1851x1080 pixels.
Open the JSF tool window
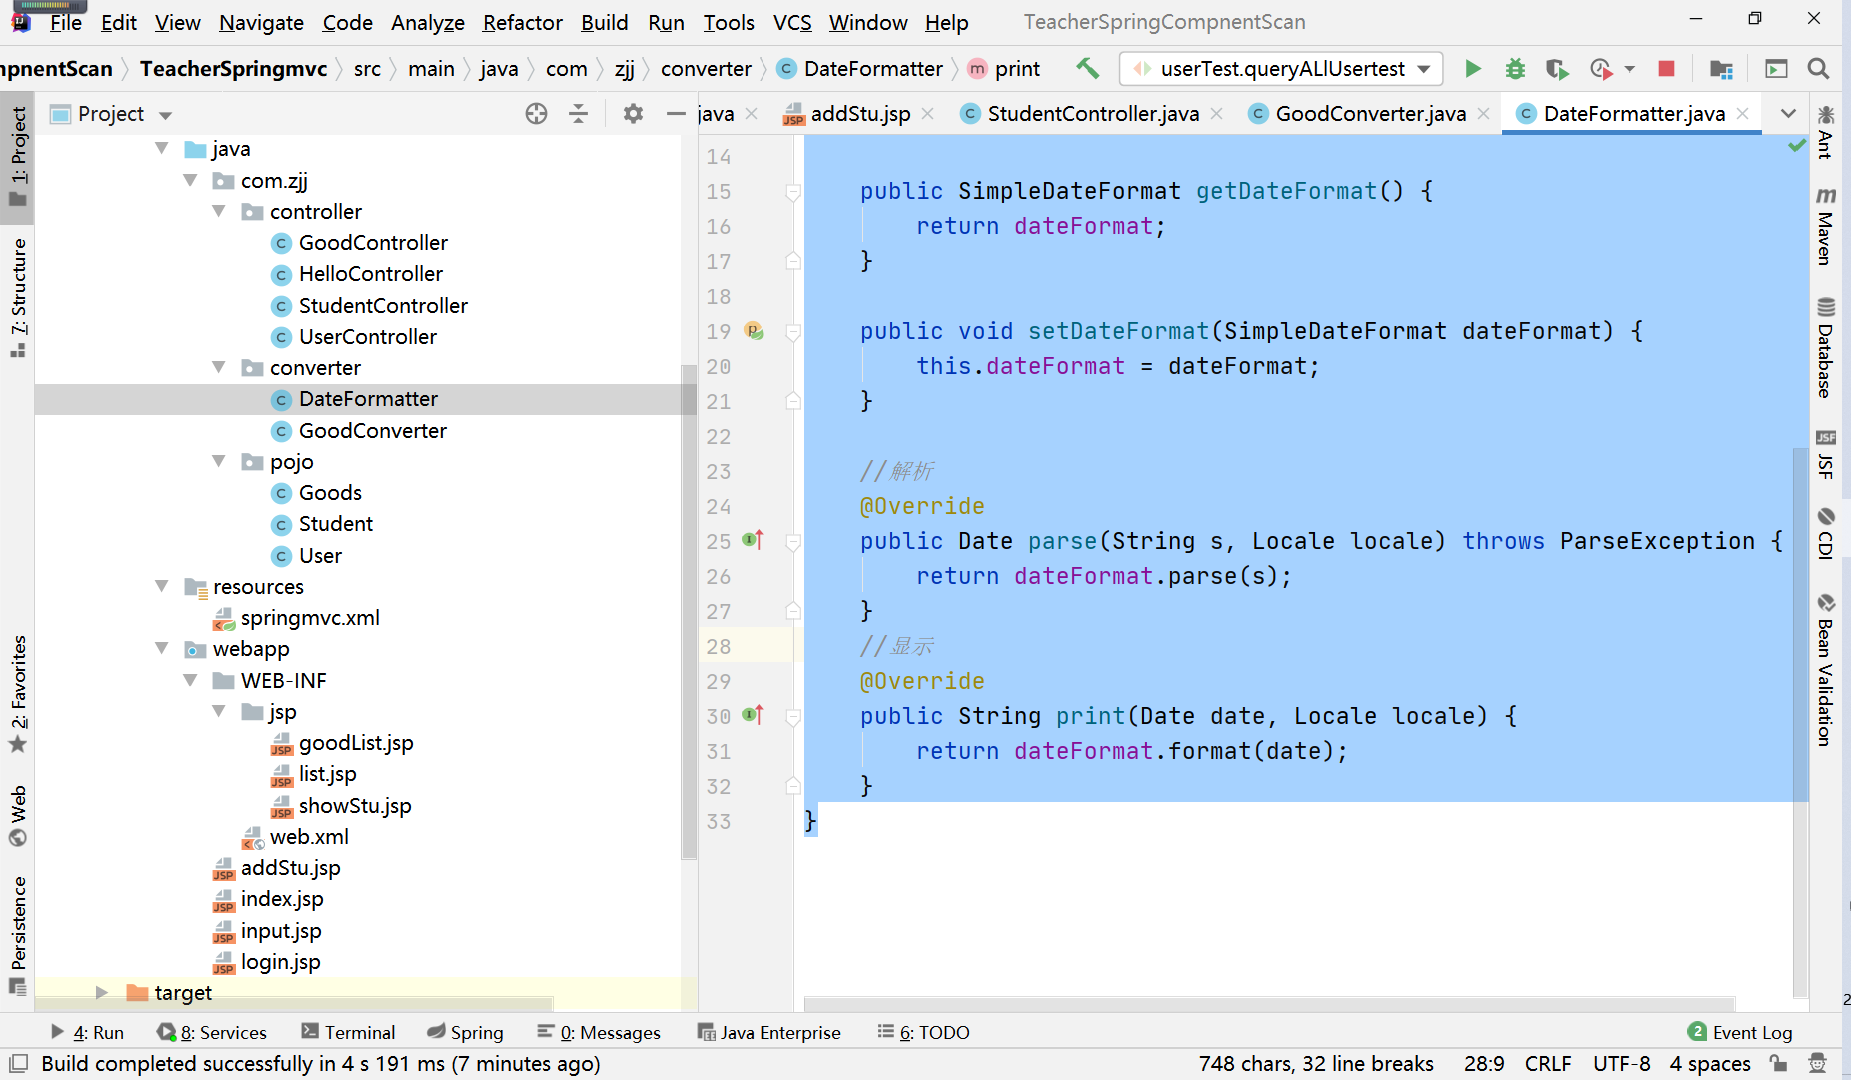[x=1826, y=454]
